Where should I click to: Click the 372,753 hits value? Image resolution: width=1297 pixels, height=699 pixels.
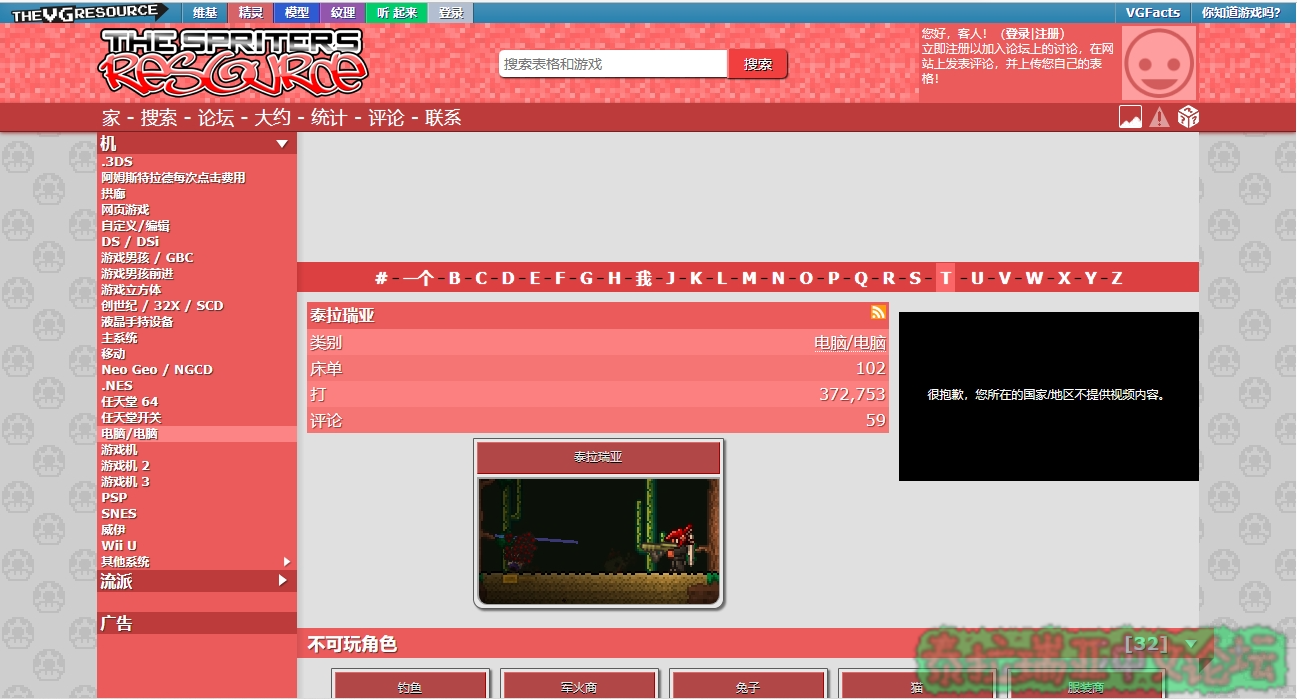(853, 395)
